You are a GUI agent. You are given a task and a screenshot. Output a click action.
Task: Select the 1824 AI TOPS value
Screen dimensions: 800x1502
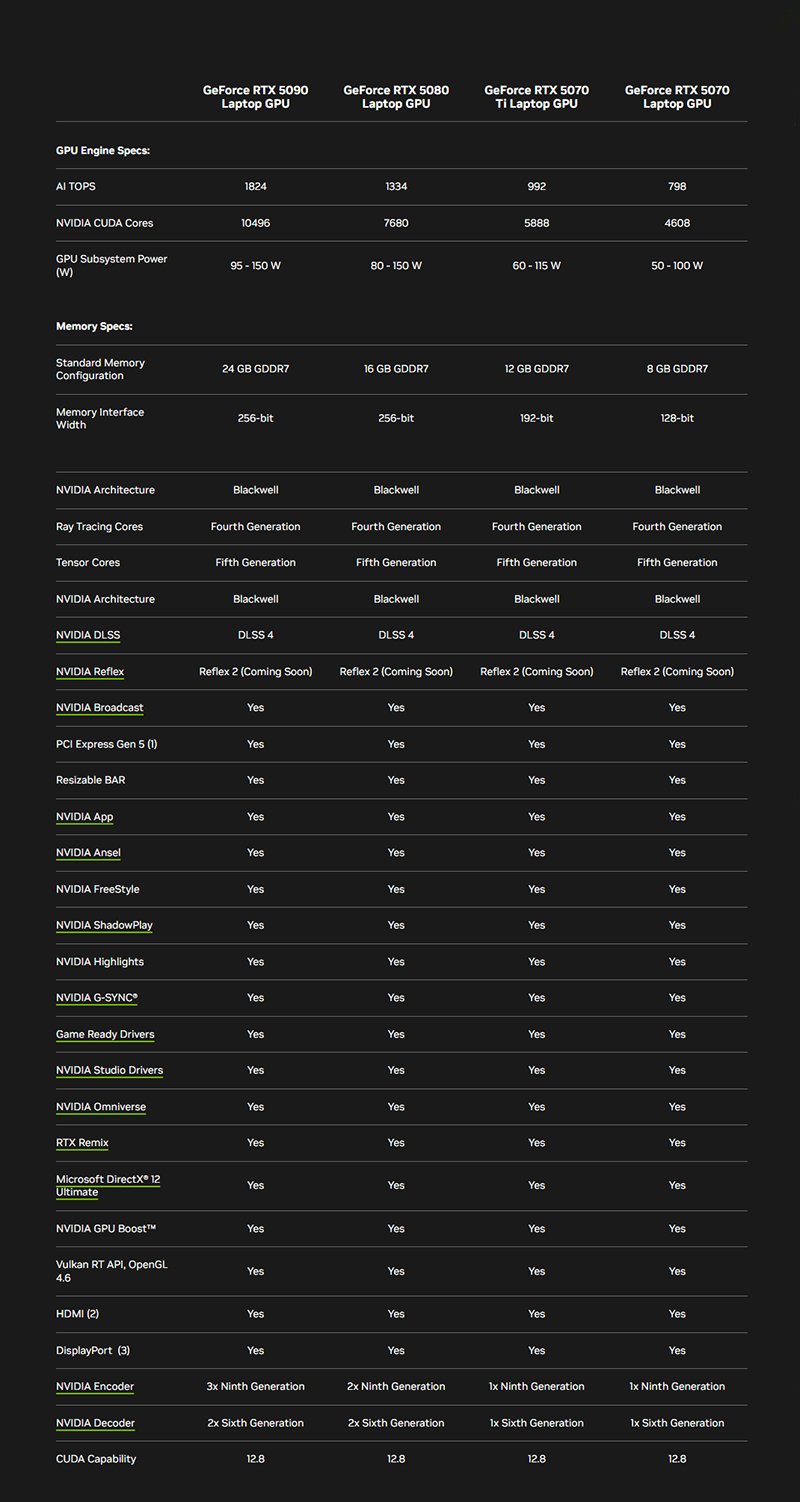pyautogui.click(x=256, y=186)
